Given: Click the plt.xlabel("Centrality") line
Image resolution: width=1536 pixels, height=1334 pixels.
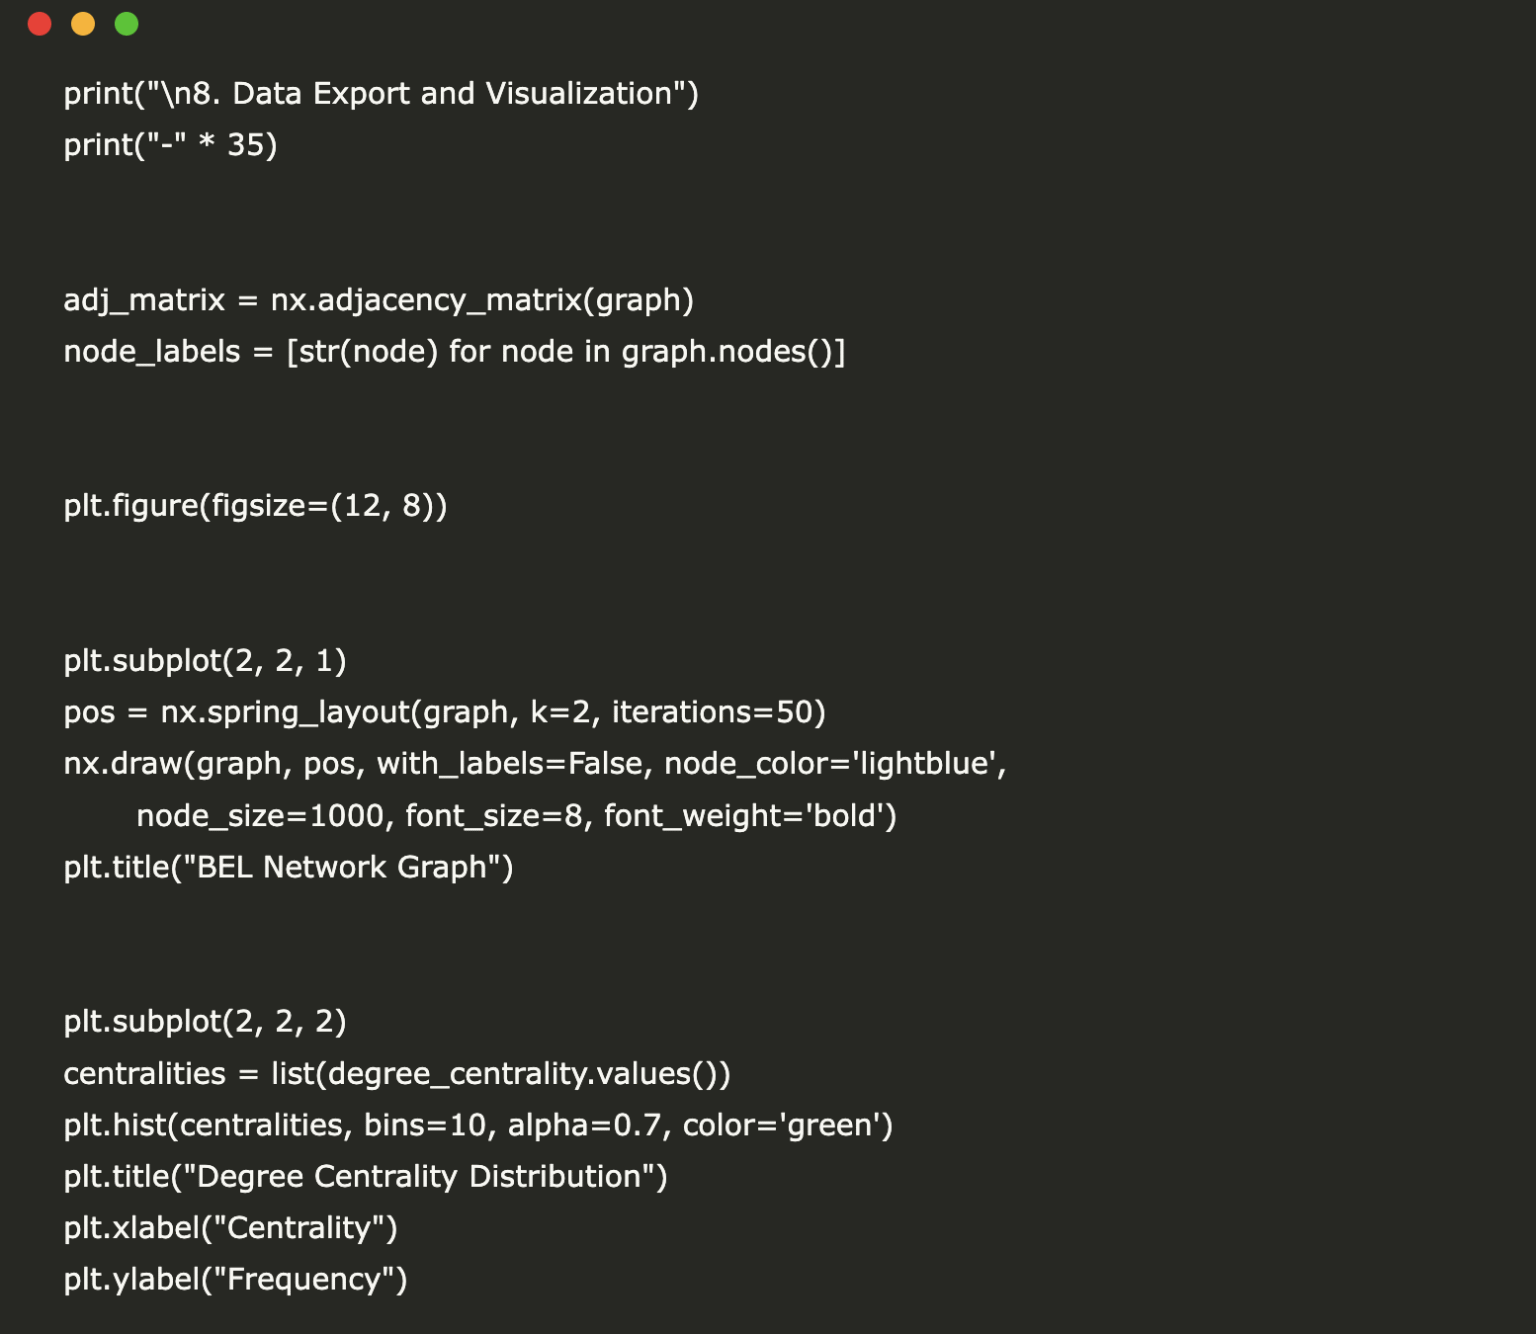Looking at the screenshot, I should (230, 1228).
